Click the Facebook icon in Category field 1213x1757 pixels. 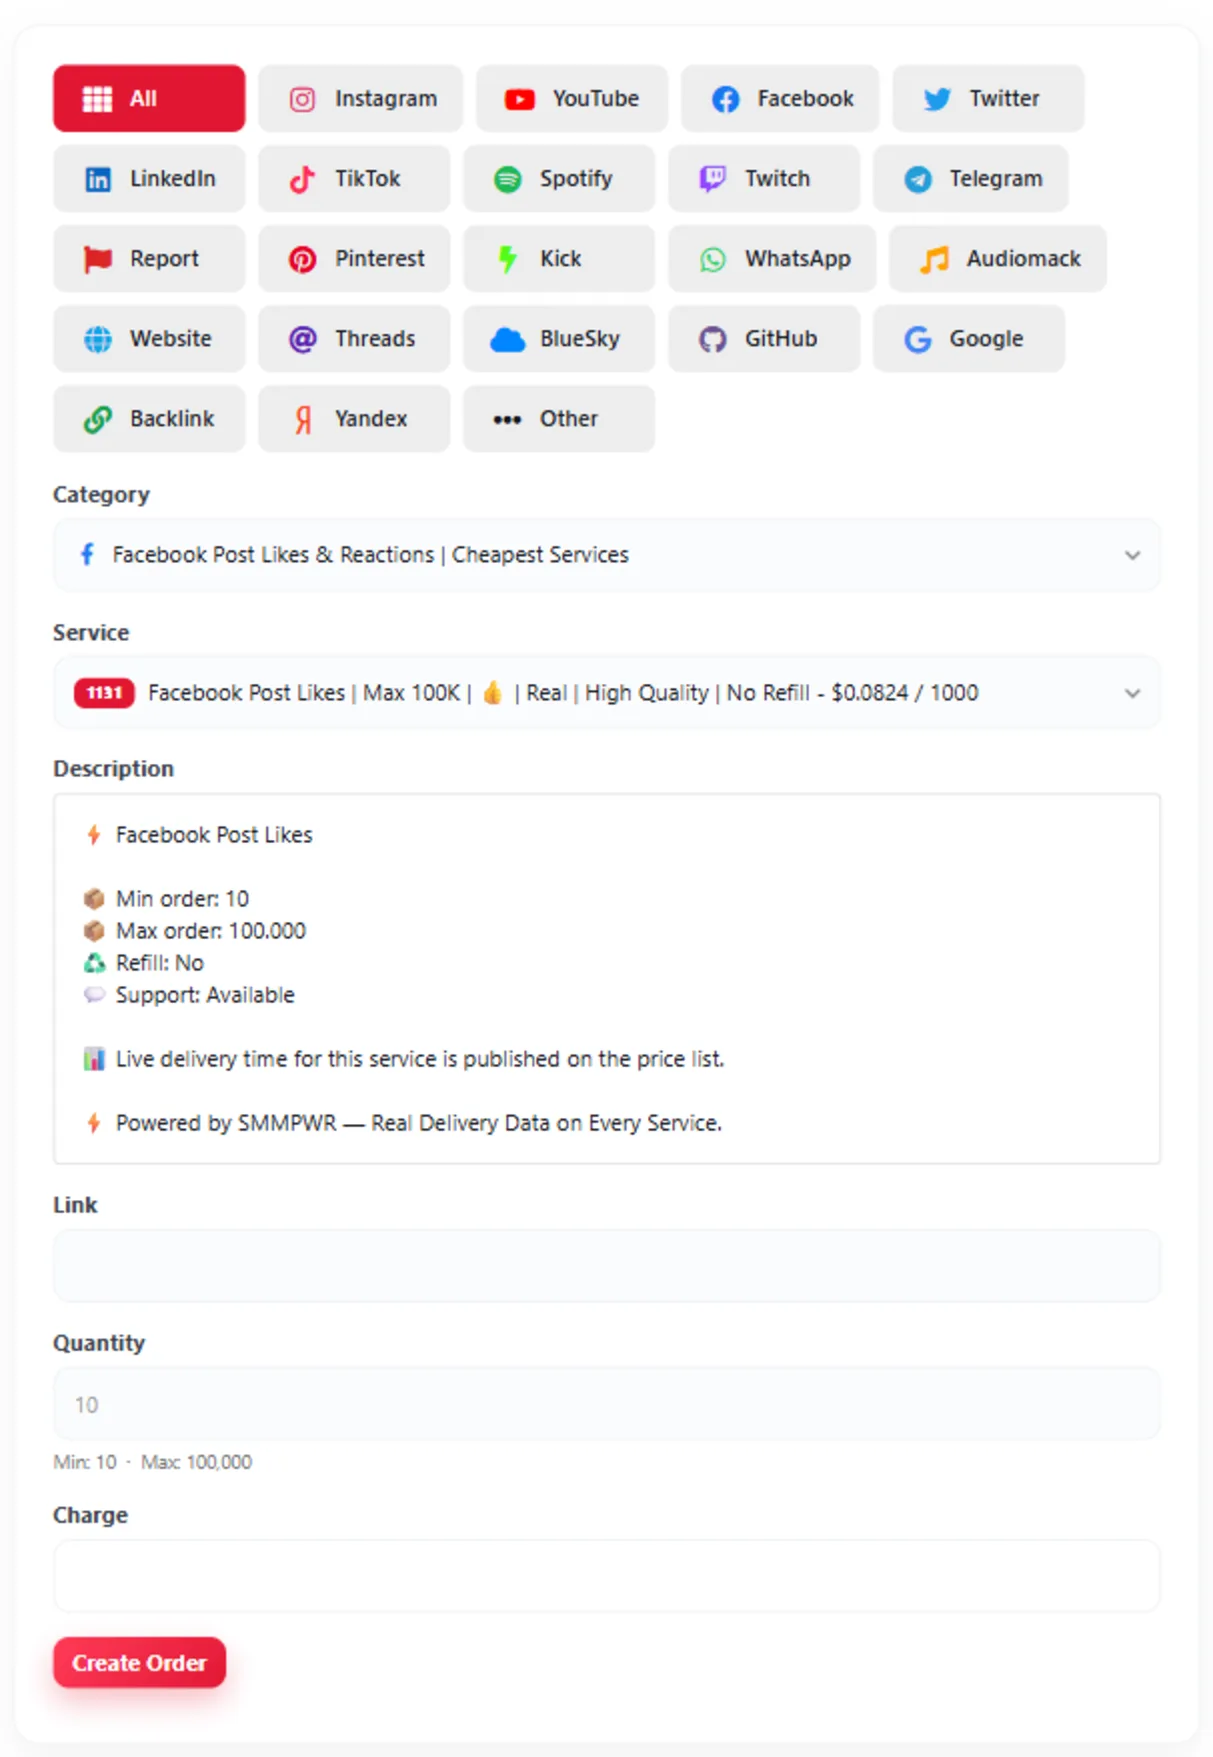point(88,554)
